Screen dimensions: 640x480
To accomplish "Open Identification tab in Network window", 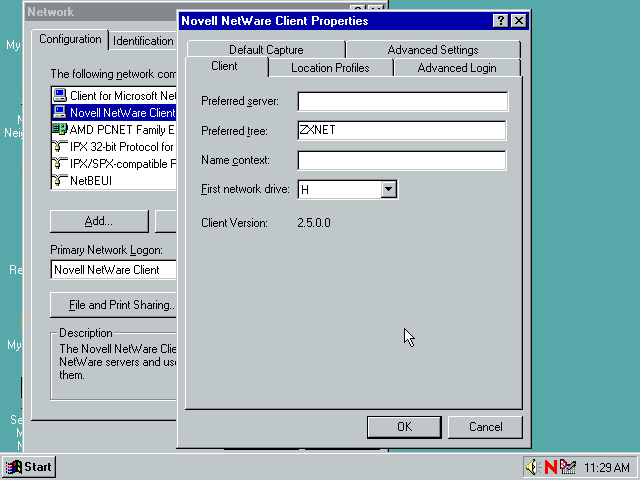I will pyautogui.click(x=143, y=41).
